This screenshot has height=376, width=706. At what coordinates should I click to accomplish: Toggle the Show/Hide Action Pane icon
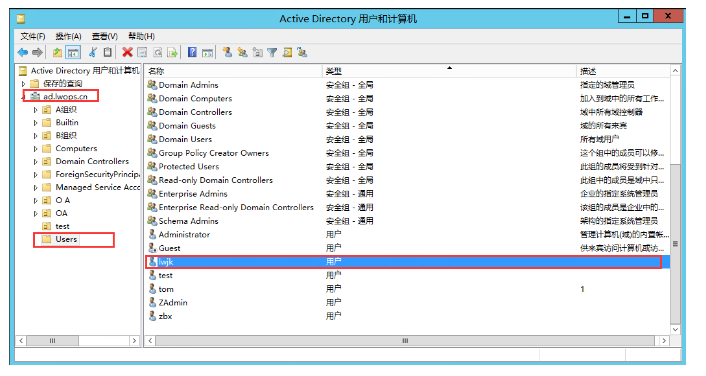tap(207, 53)
